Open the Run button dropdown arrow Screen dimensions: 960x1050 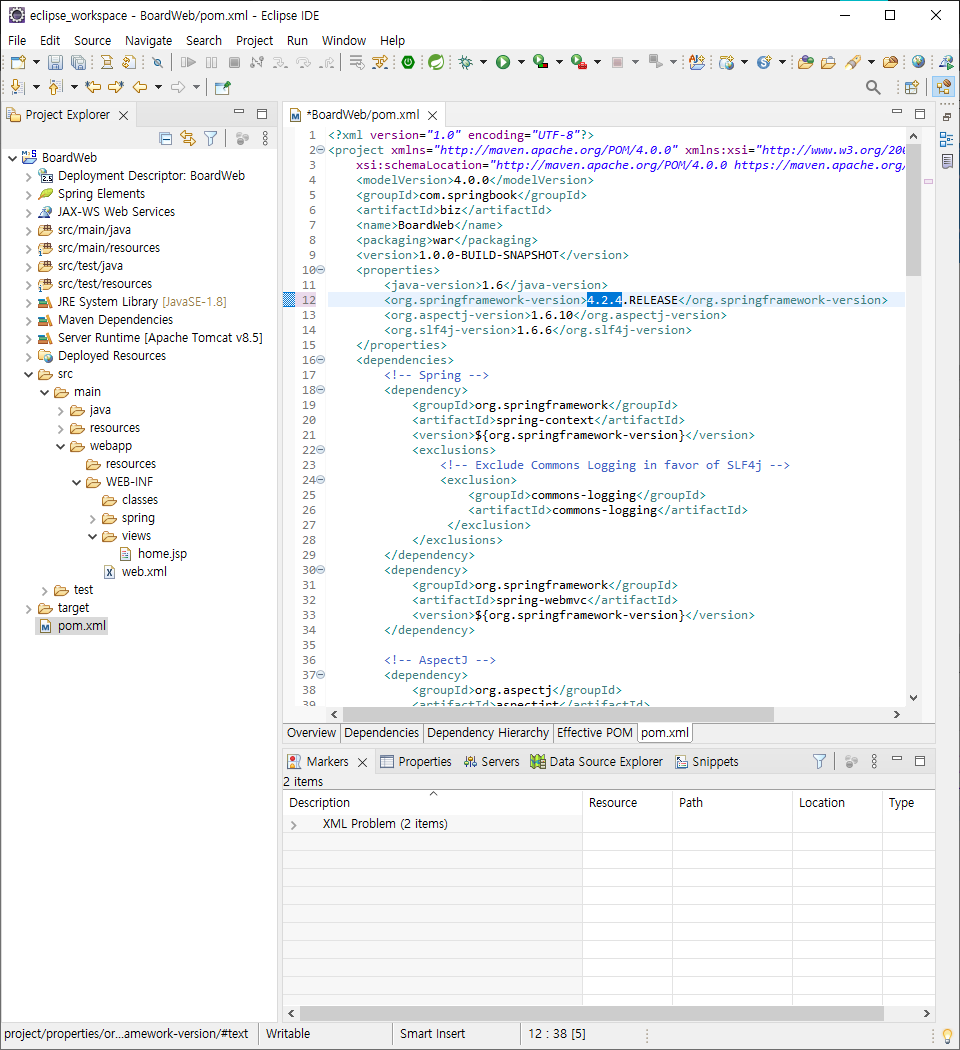click(521, 62)
